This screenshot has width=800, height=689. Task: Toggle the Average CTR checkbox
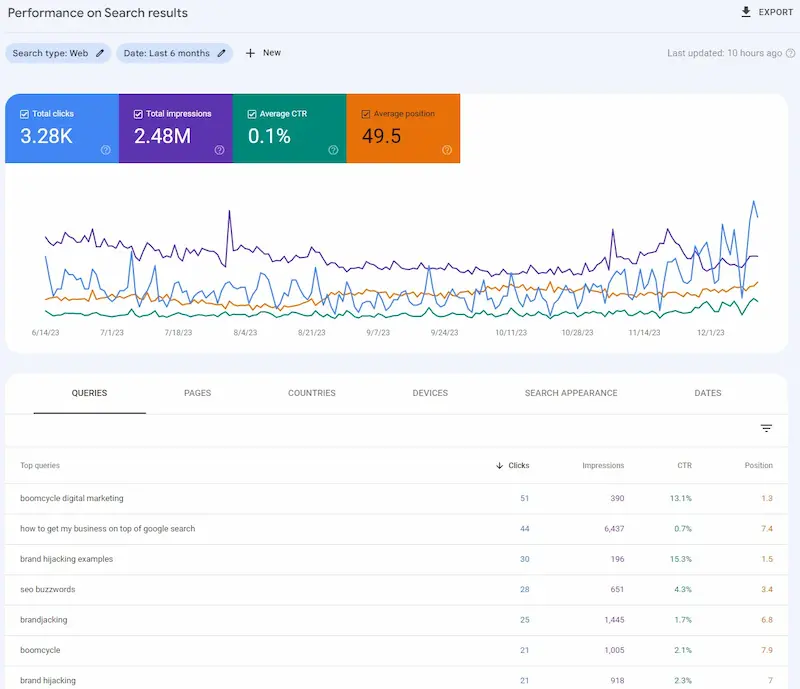[x=252, y=114]
